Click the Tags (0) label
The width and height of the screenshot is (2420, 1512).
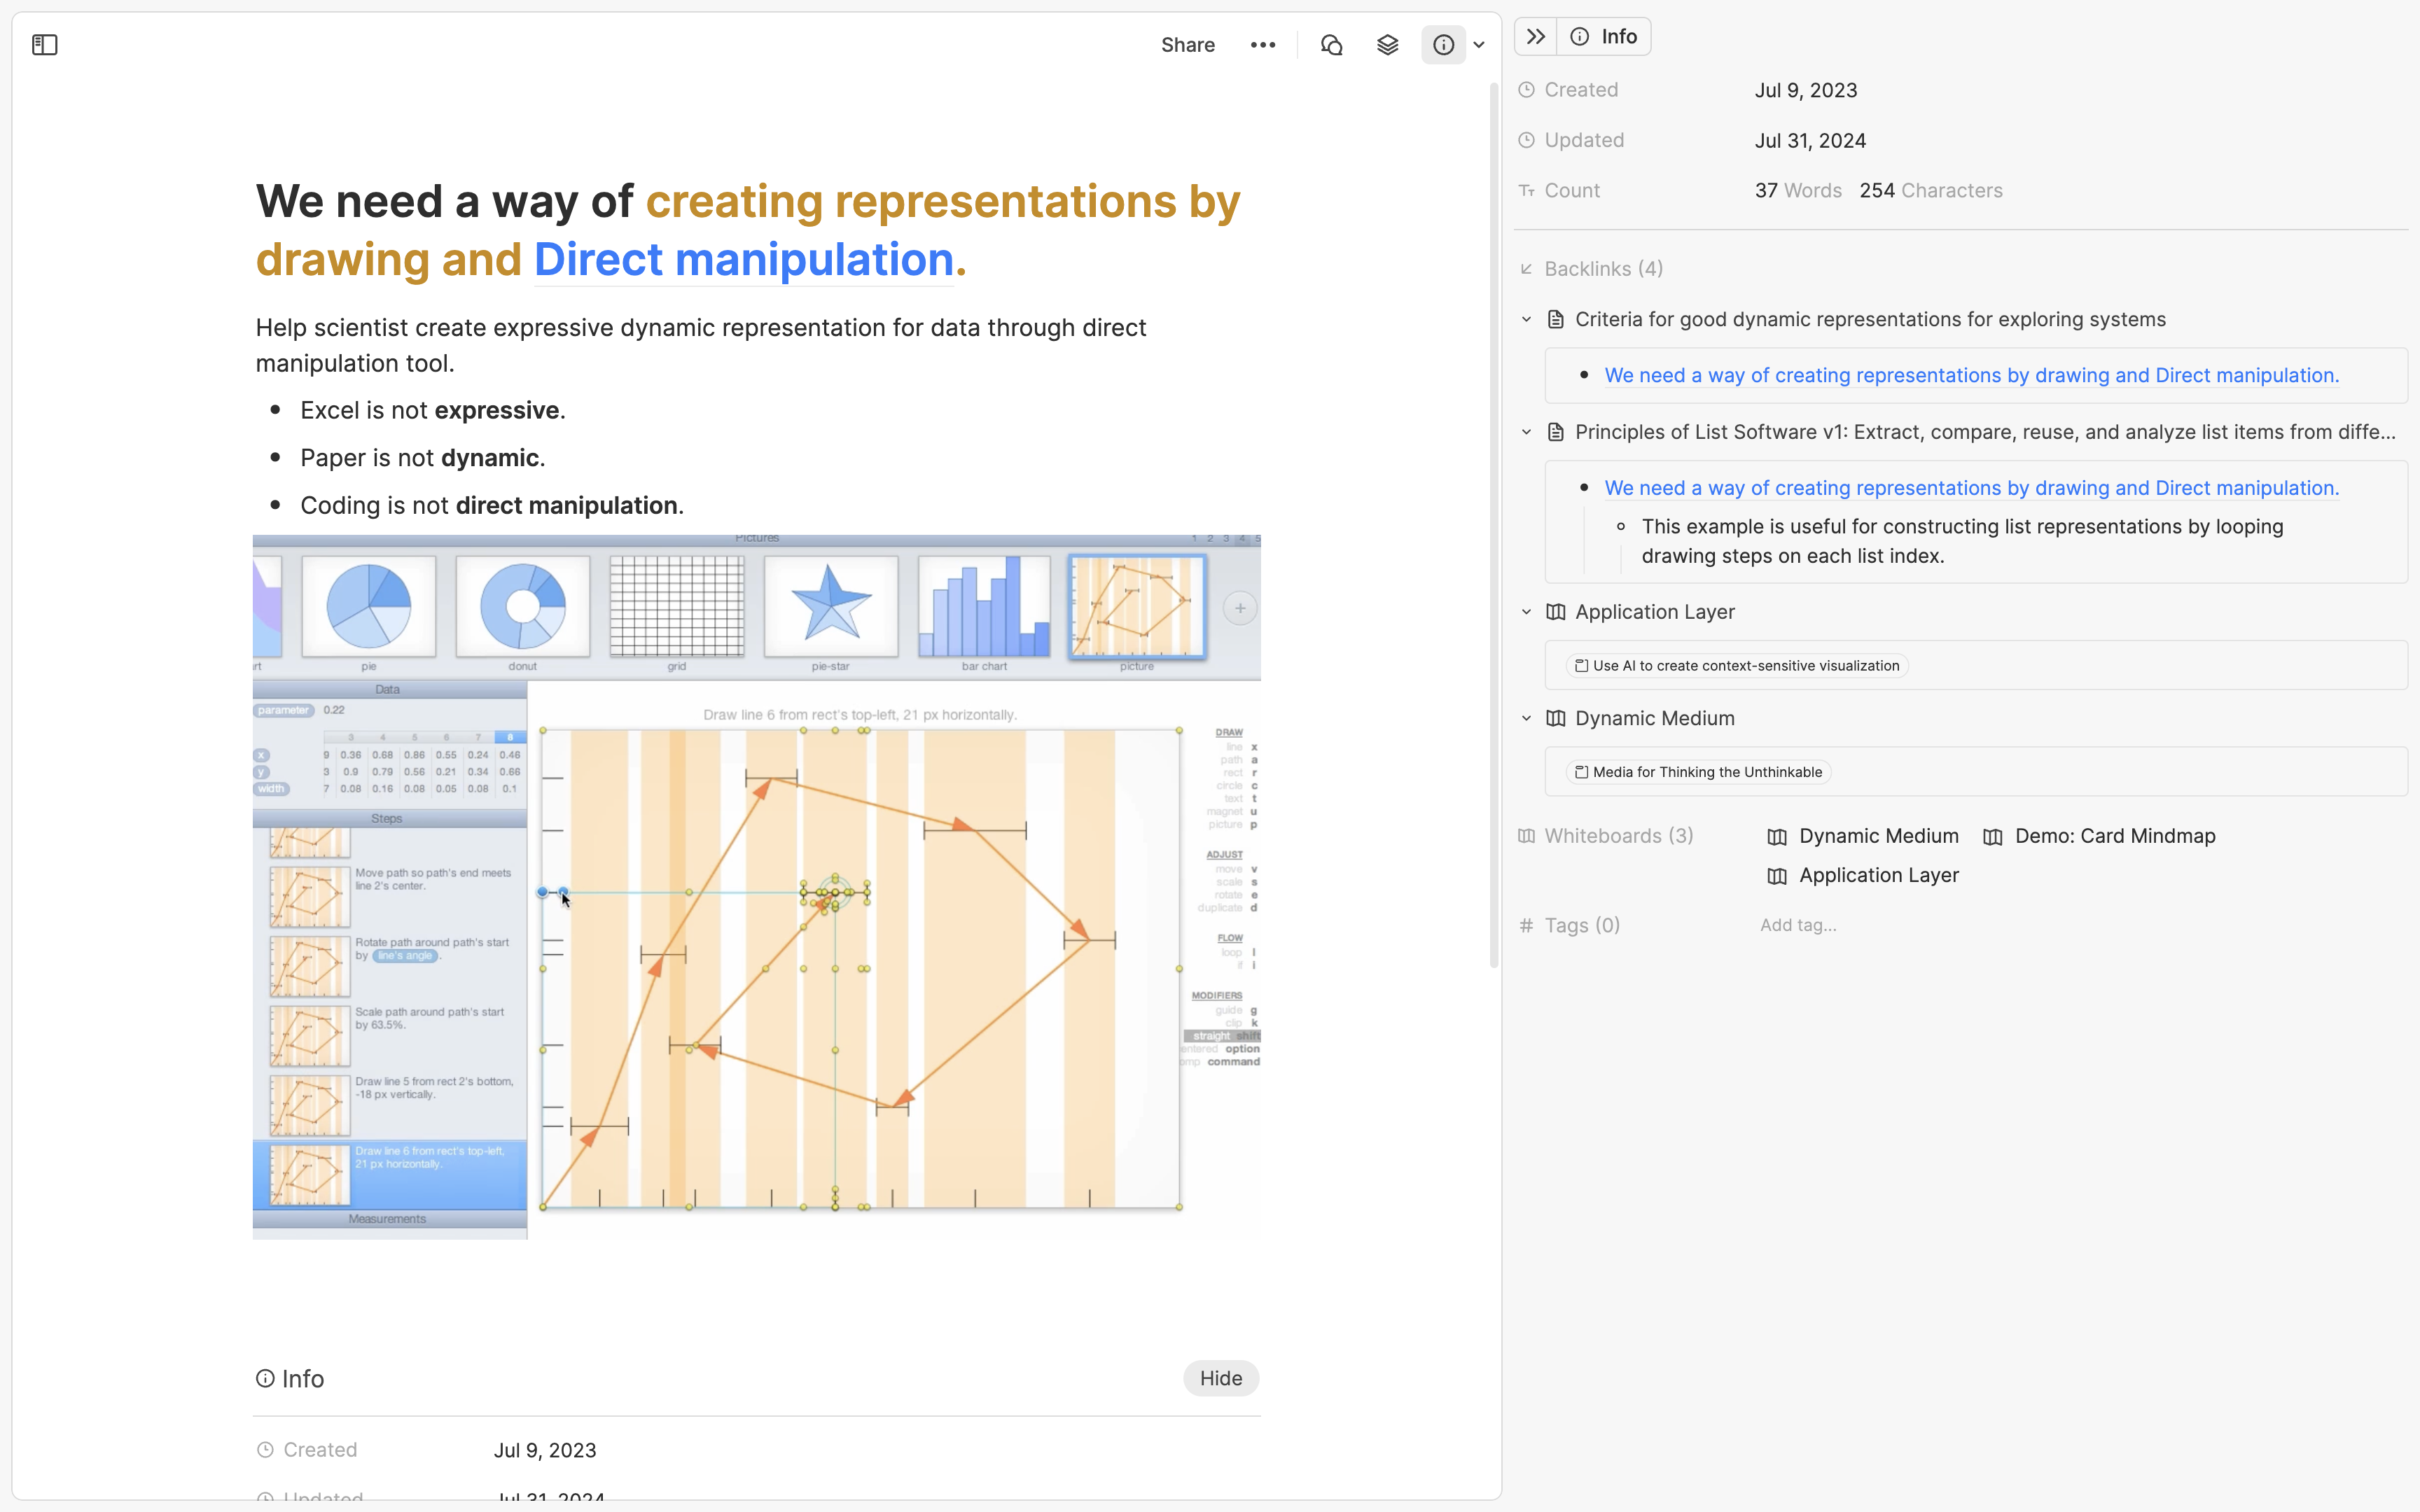click(x=1582, y=926)
